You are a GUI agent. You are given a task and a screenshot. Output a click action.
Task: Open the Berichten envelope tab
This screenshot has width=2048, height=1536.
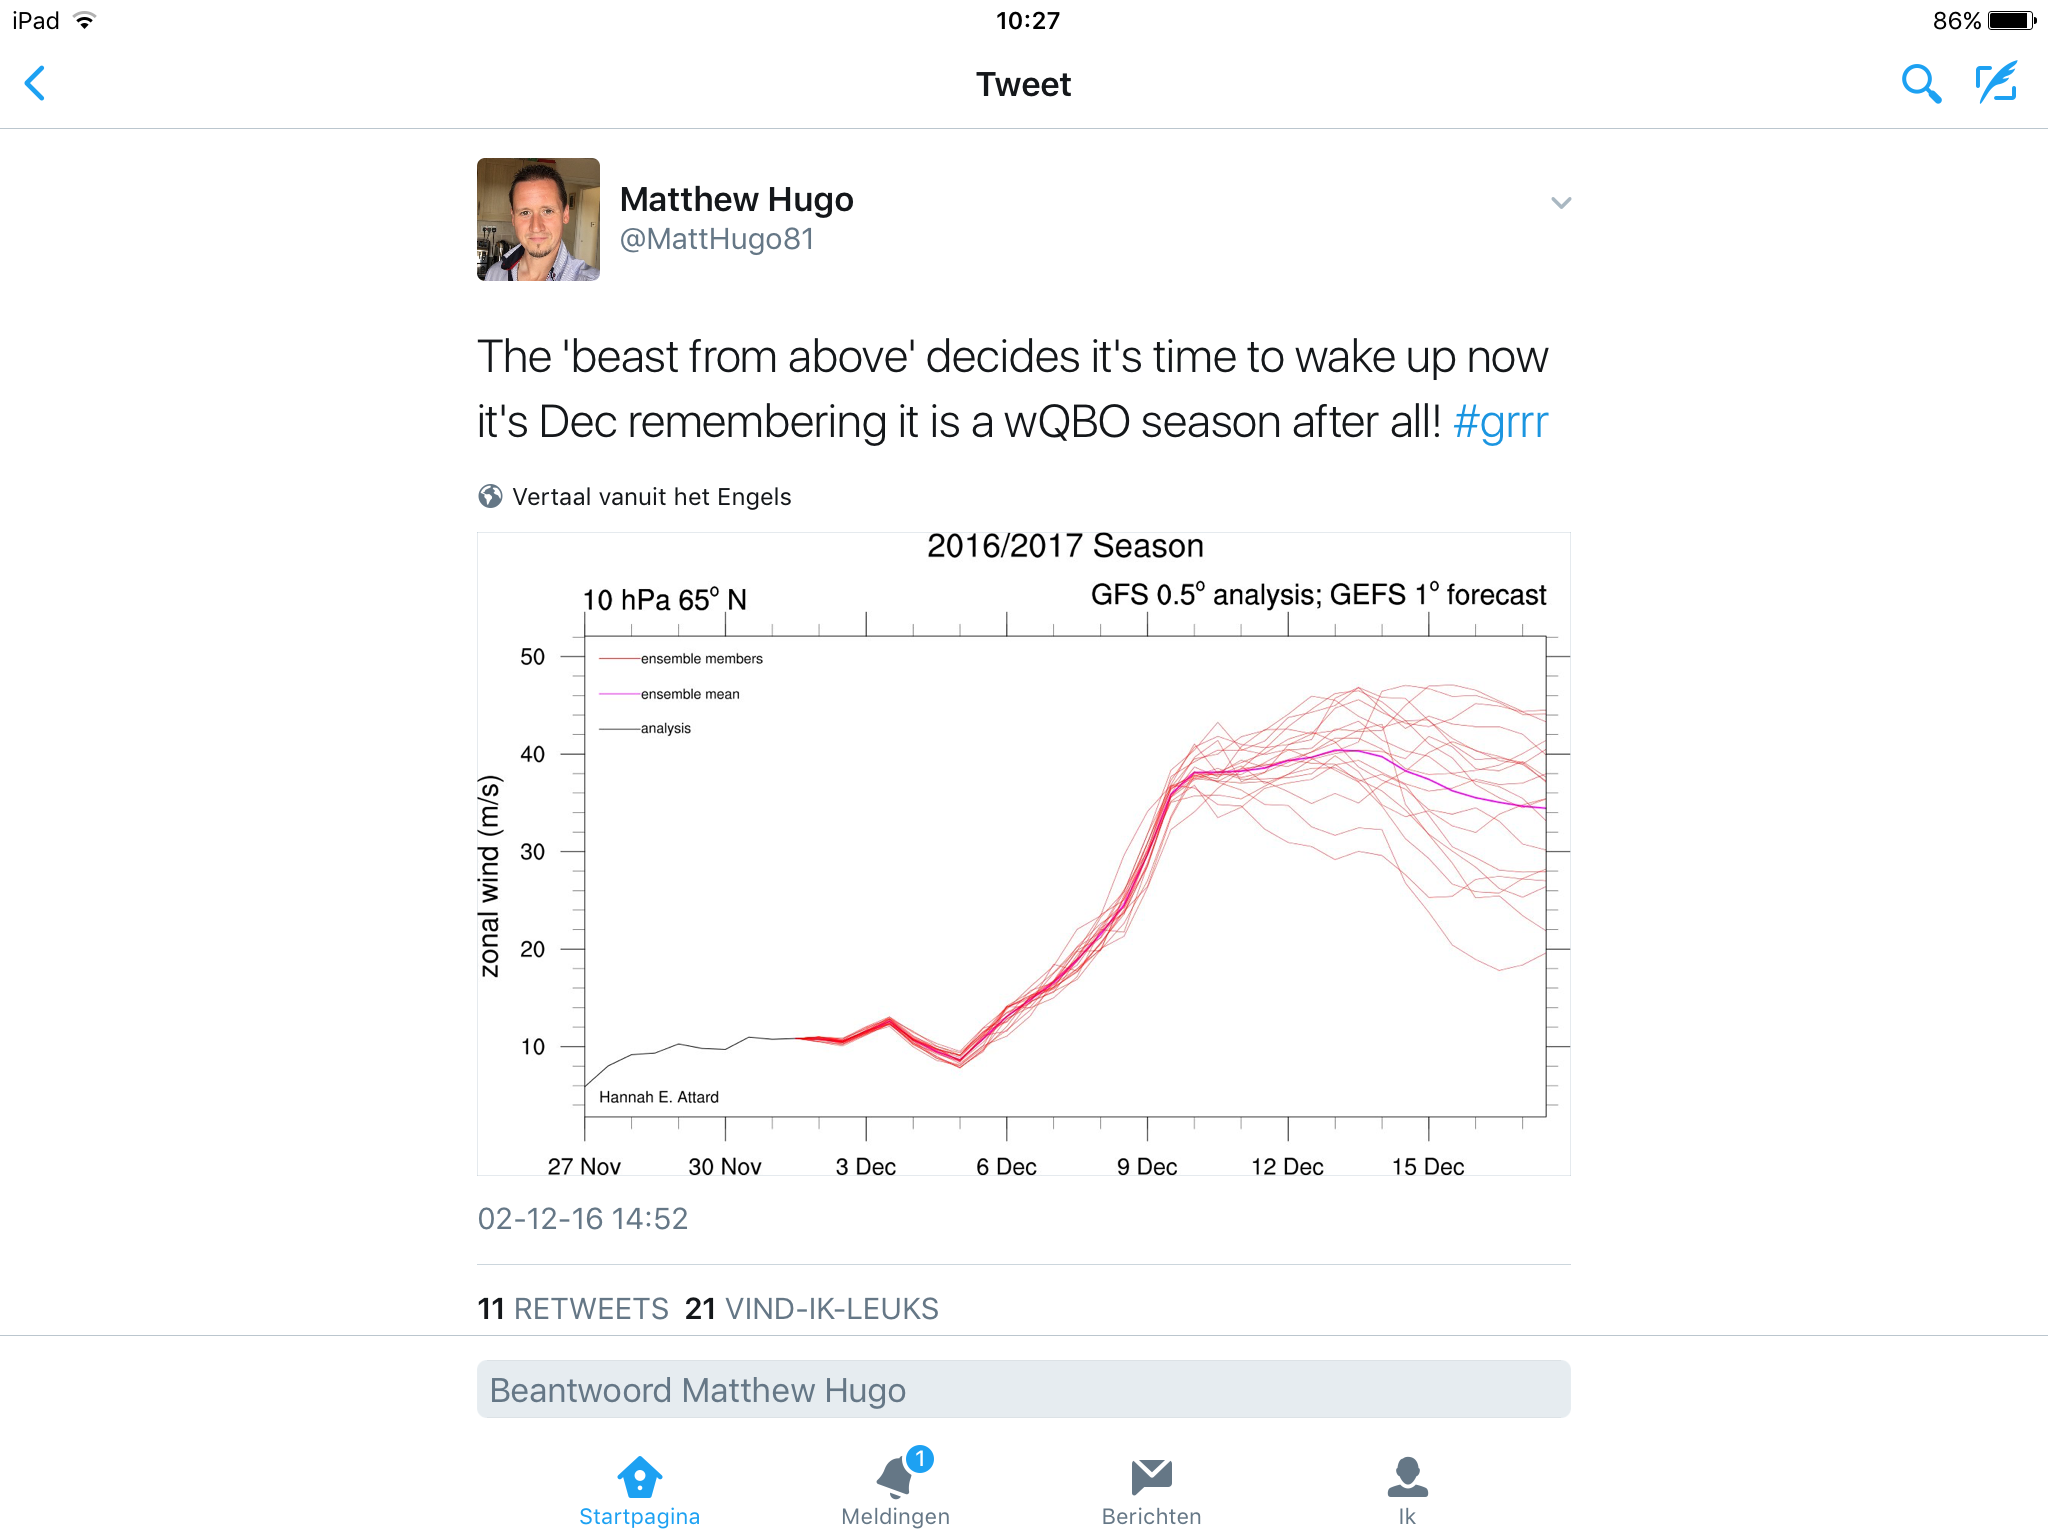(1152, 1491)
